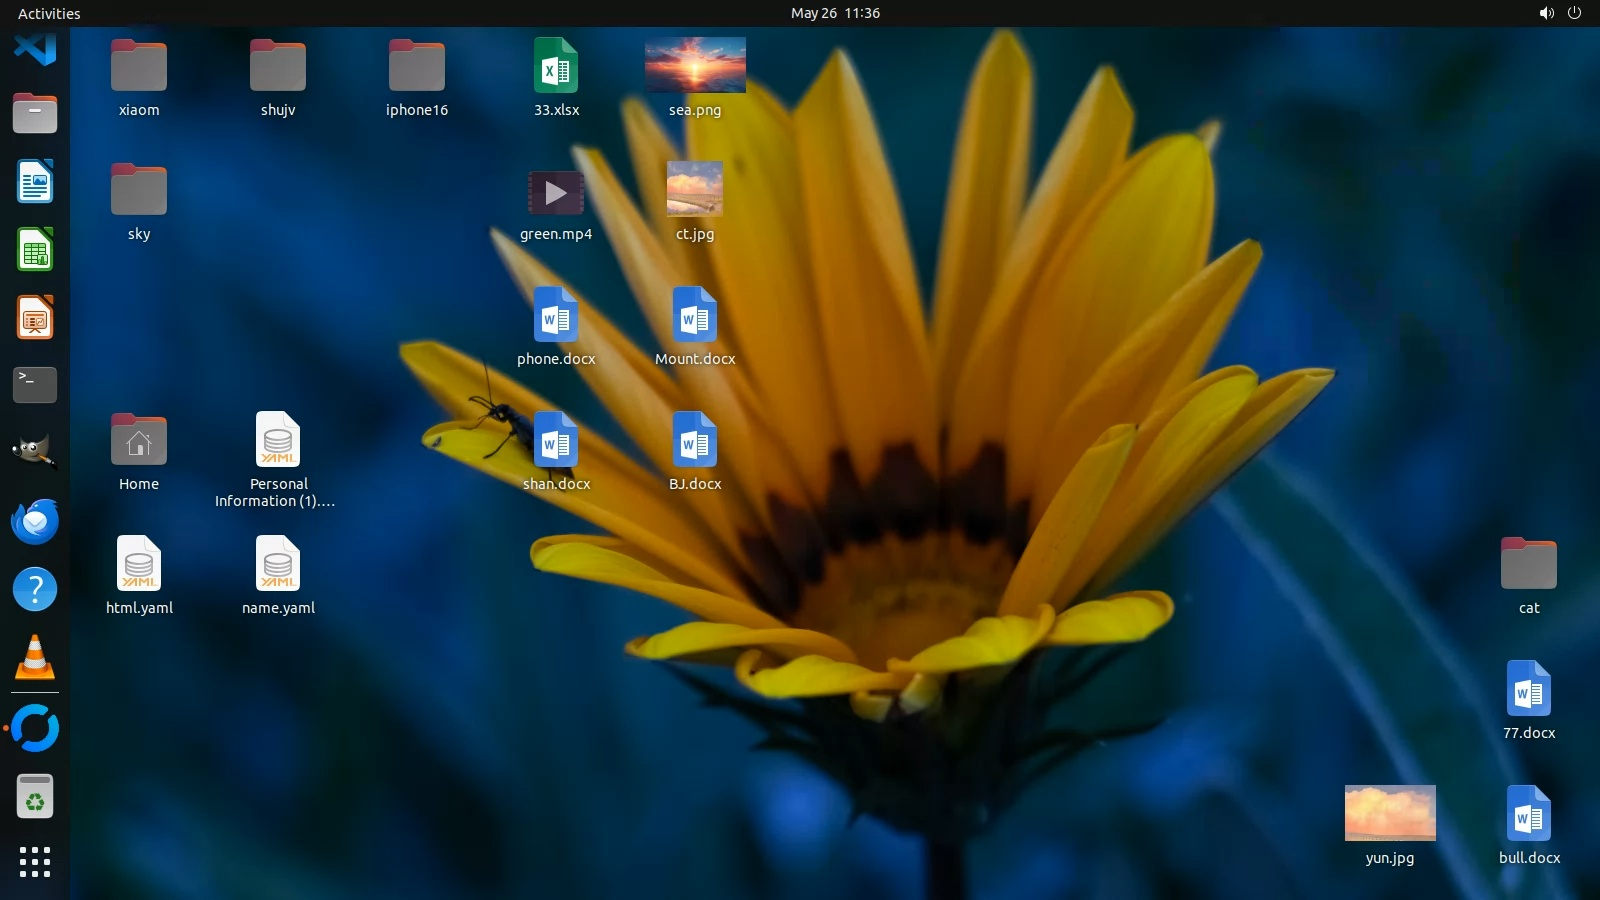This screenshot has width=1600, height=900.
Task: Open the Trash in the dock
Action: tap(35, 797)
